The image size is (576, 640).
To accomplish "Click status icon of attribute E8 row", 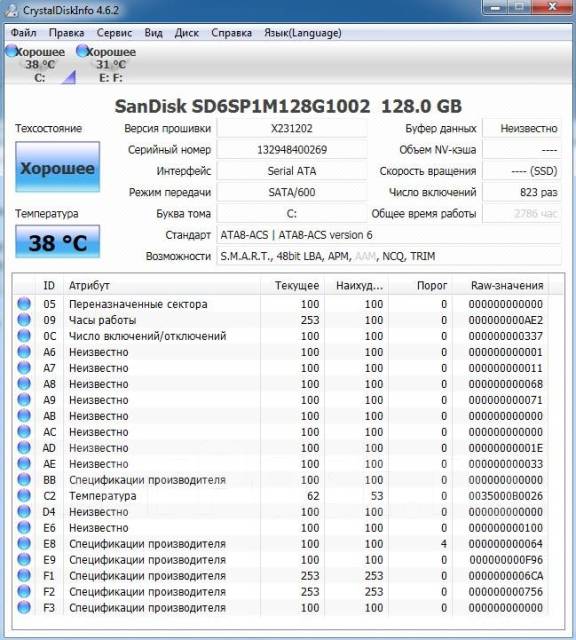I will [x=24, y=543].
